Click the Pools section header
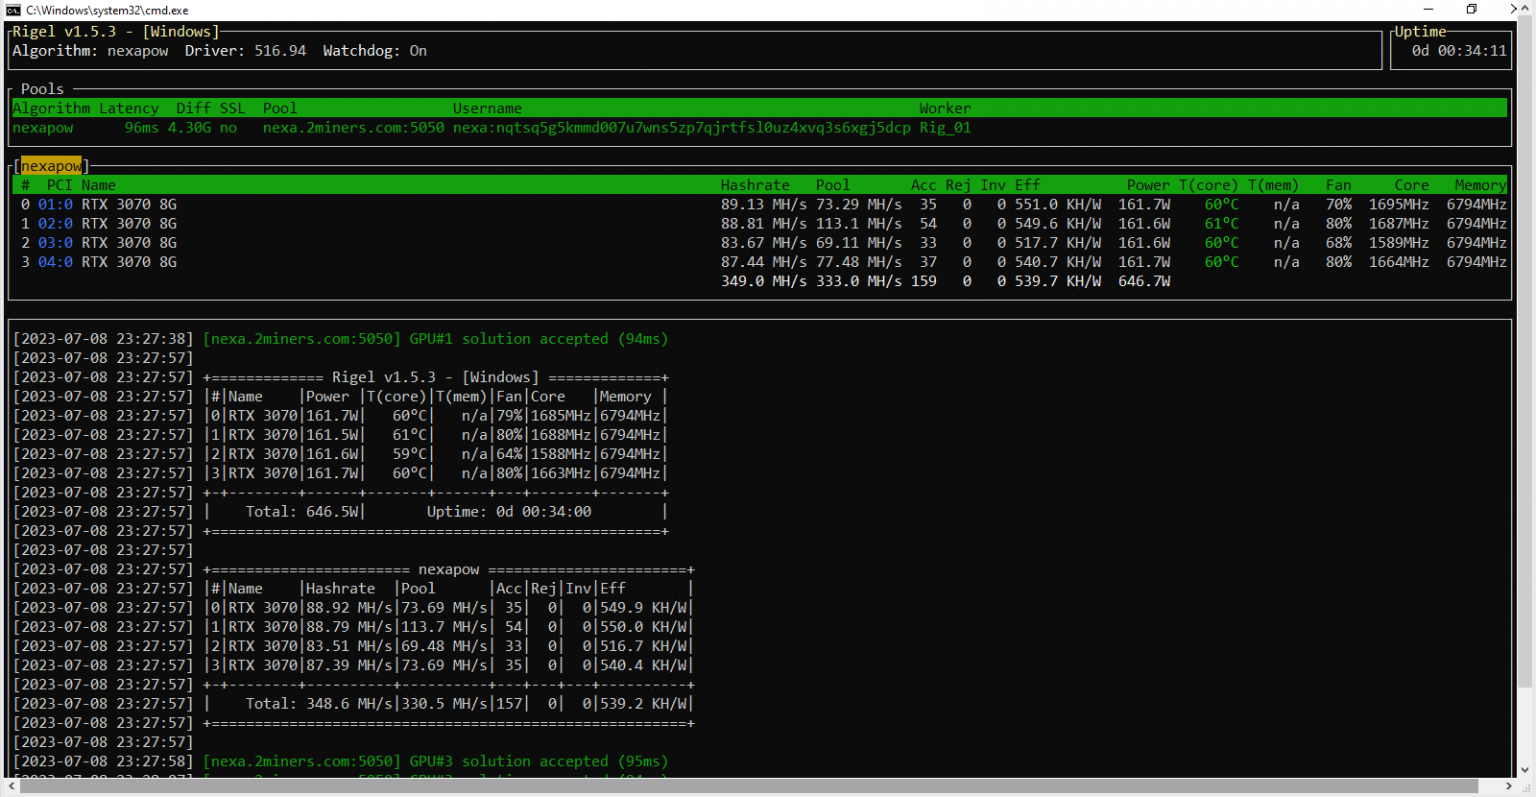1536x797 pixels. tap(42, 88)
